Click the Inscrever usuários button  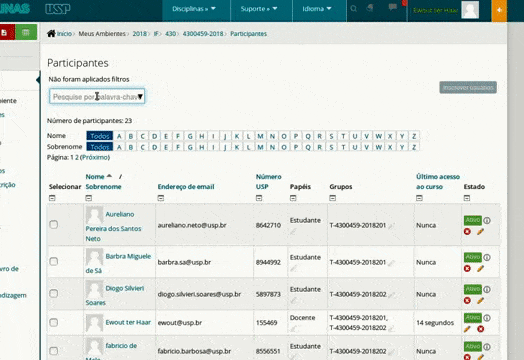pyautogui.click(x=468, y=88)
